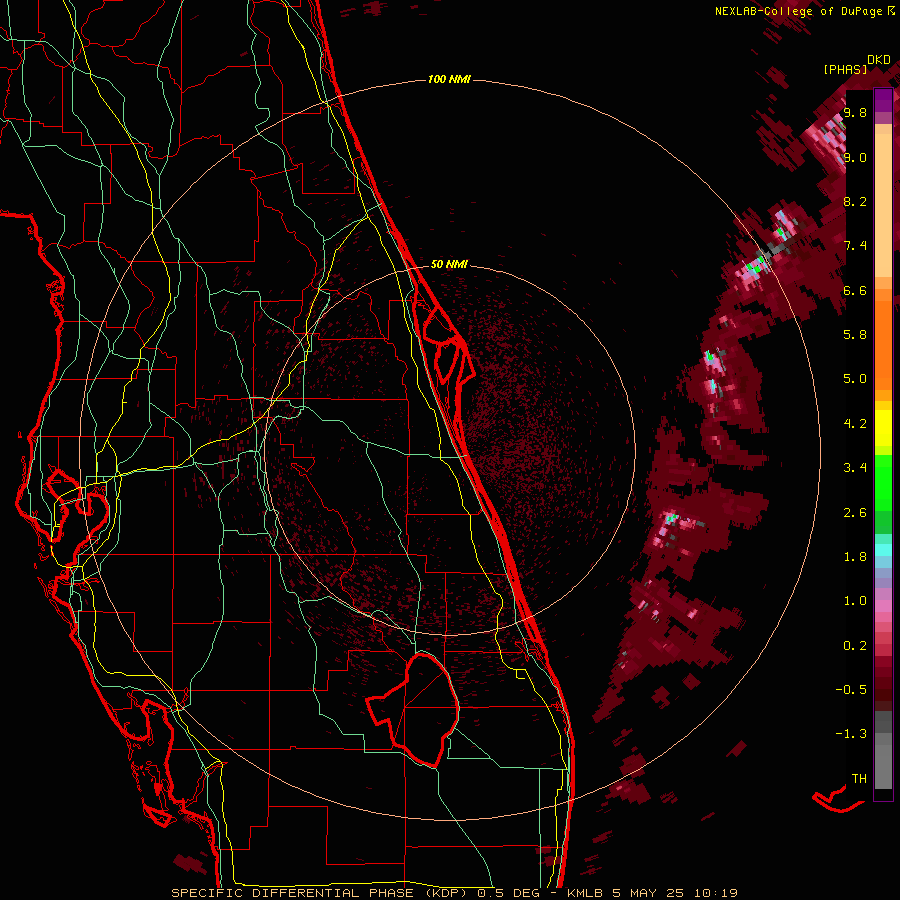Viewport: 900px width, 900px height.
Task: Click the 6.6 scale value
Action: [x=855, y=290]
